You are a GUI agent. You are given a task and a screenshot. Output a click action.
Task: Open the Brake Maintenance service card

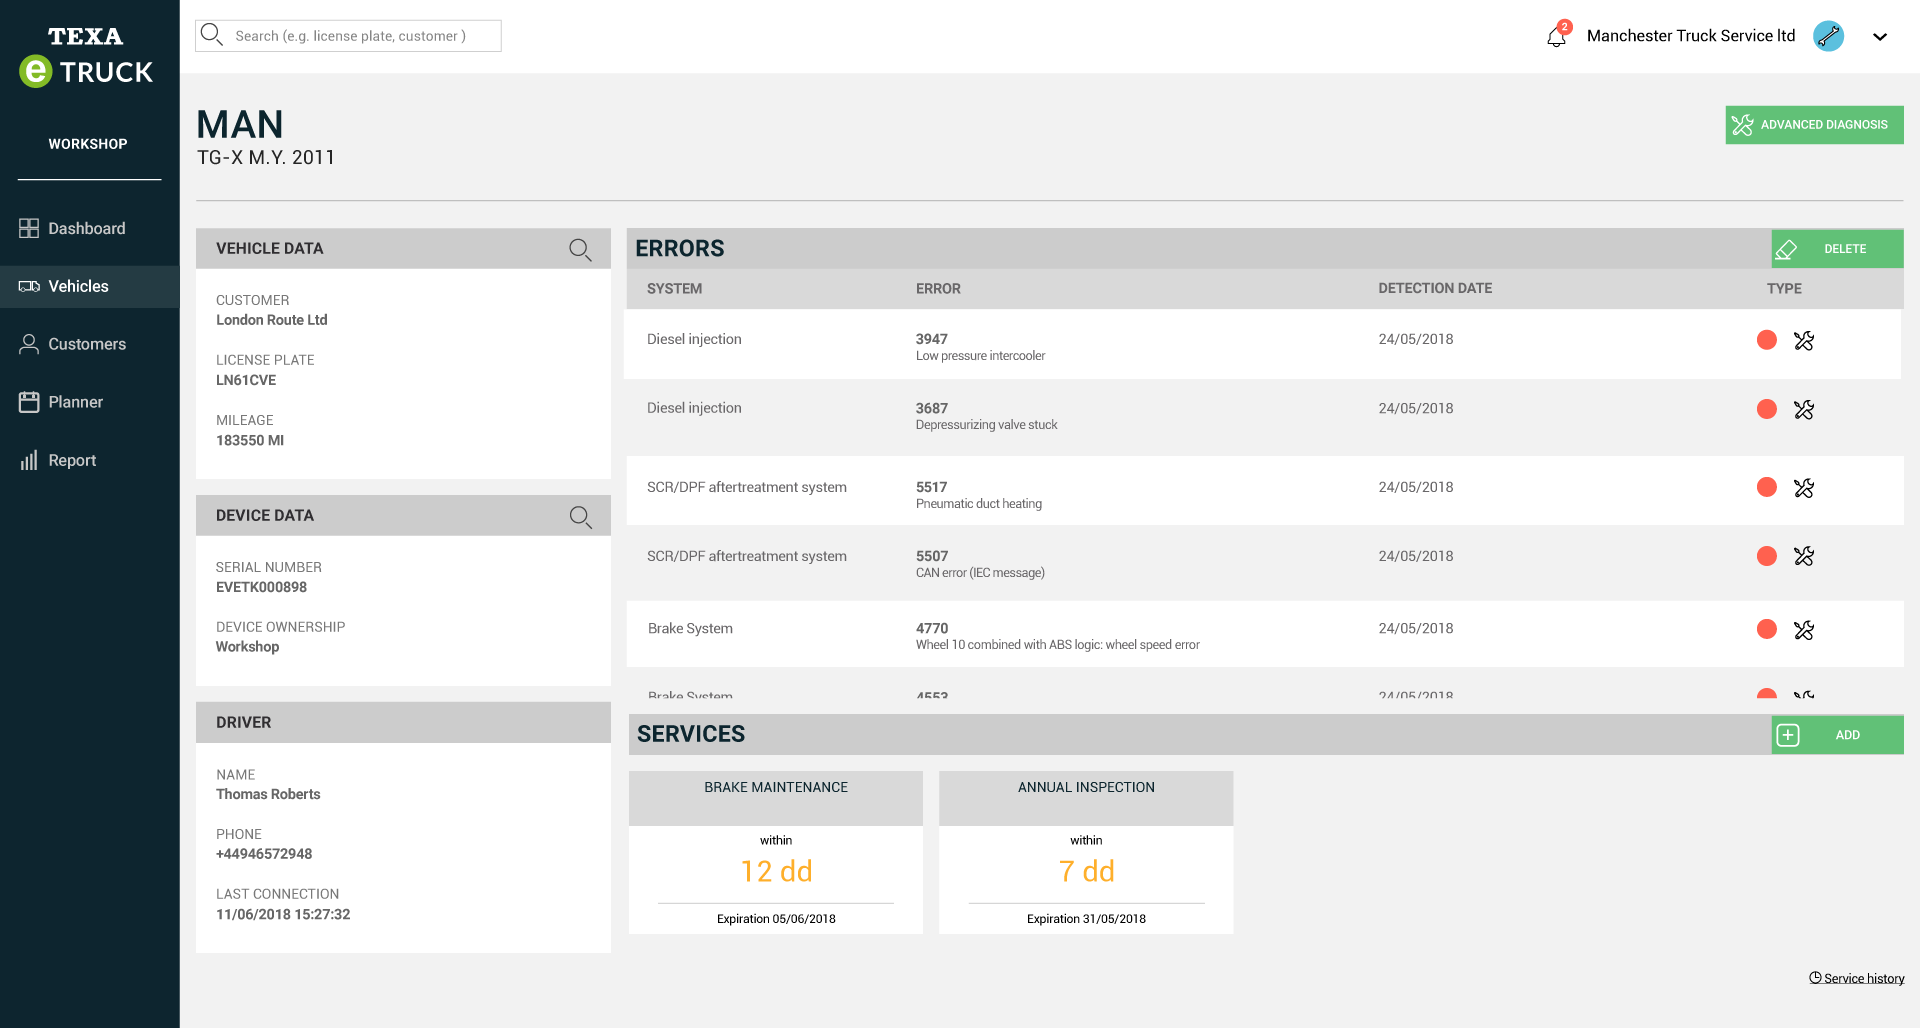(x=776, y=852)
